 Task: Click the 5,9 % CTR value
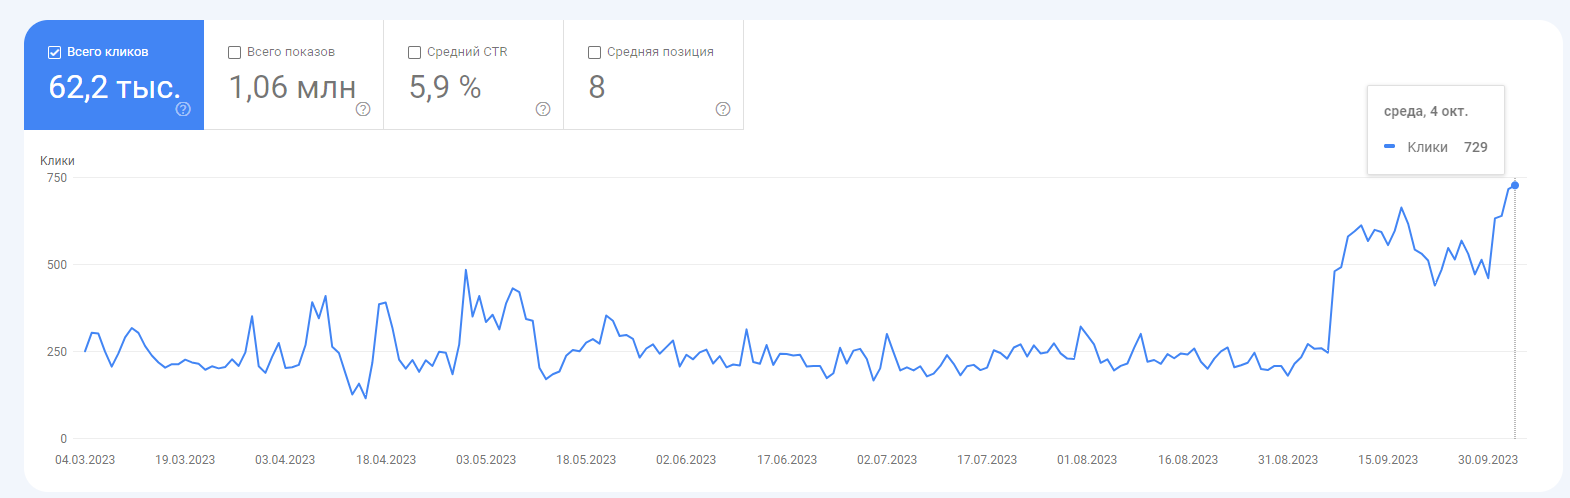(x=445, y=87)
